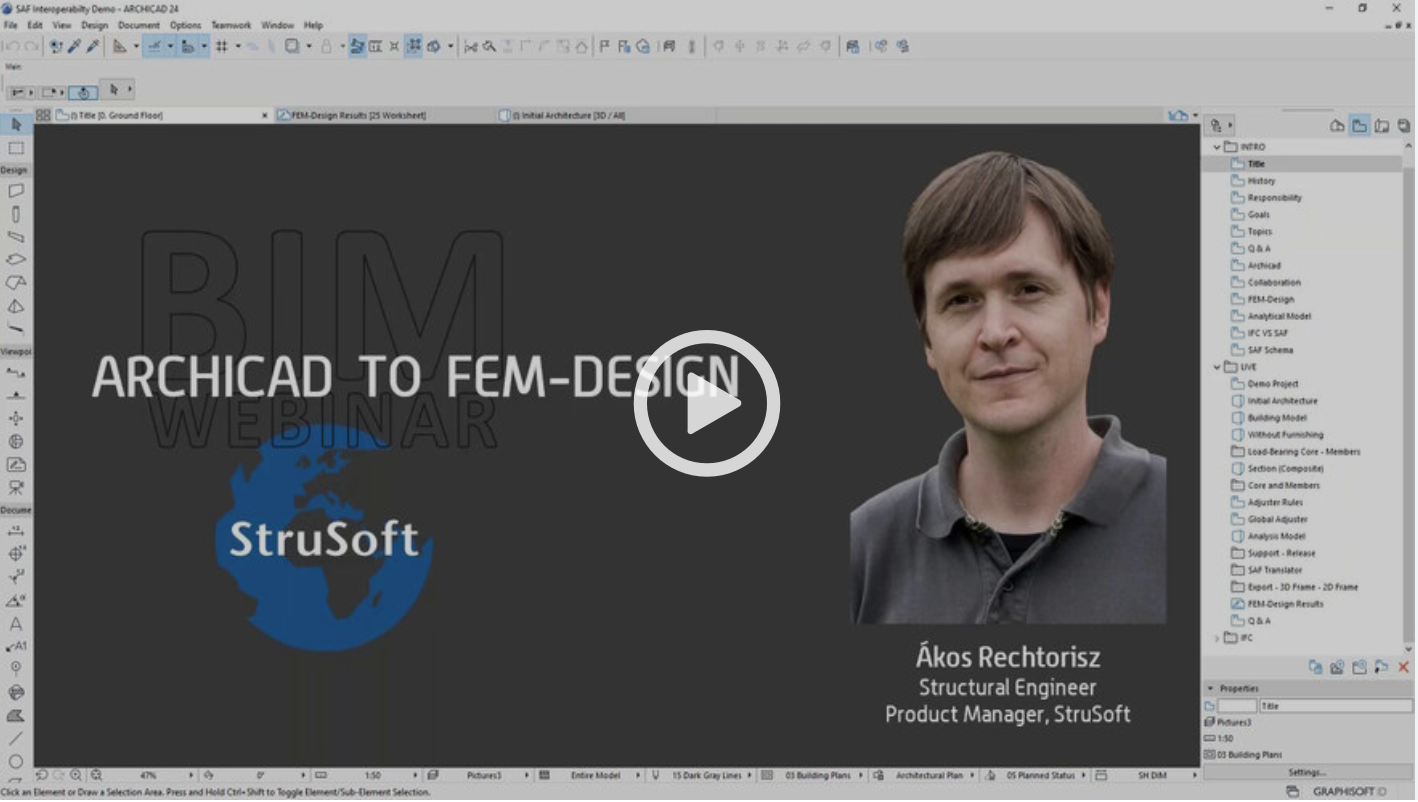Click the Redo icon in the toolbar
The height and width of the screenshot is (802, 1418).
tap(31, 46)
